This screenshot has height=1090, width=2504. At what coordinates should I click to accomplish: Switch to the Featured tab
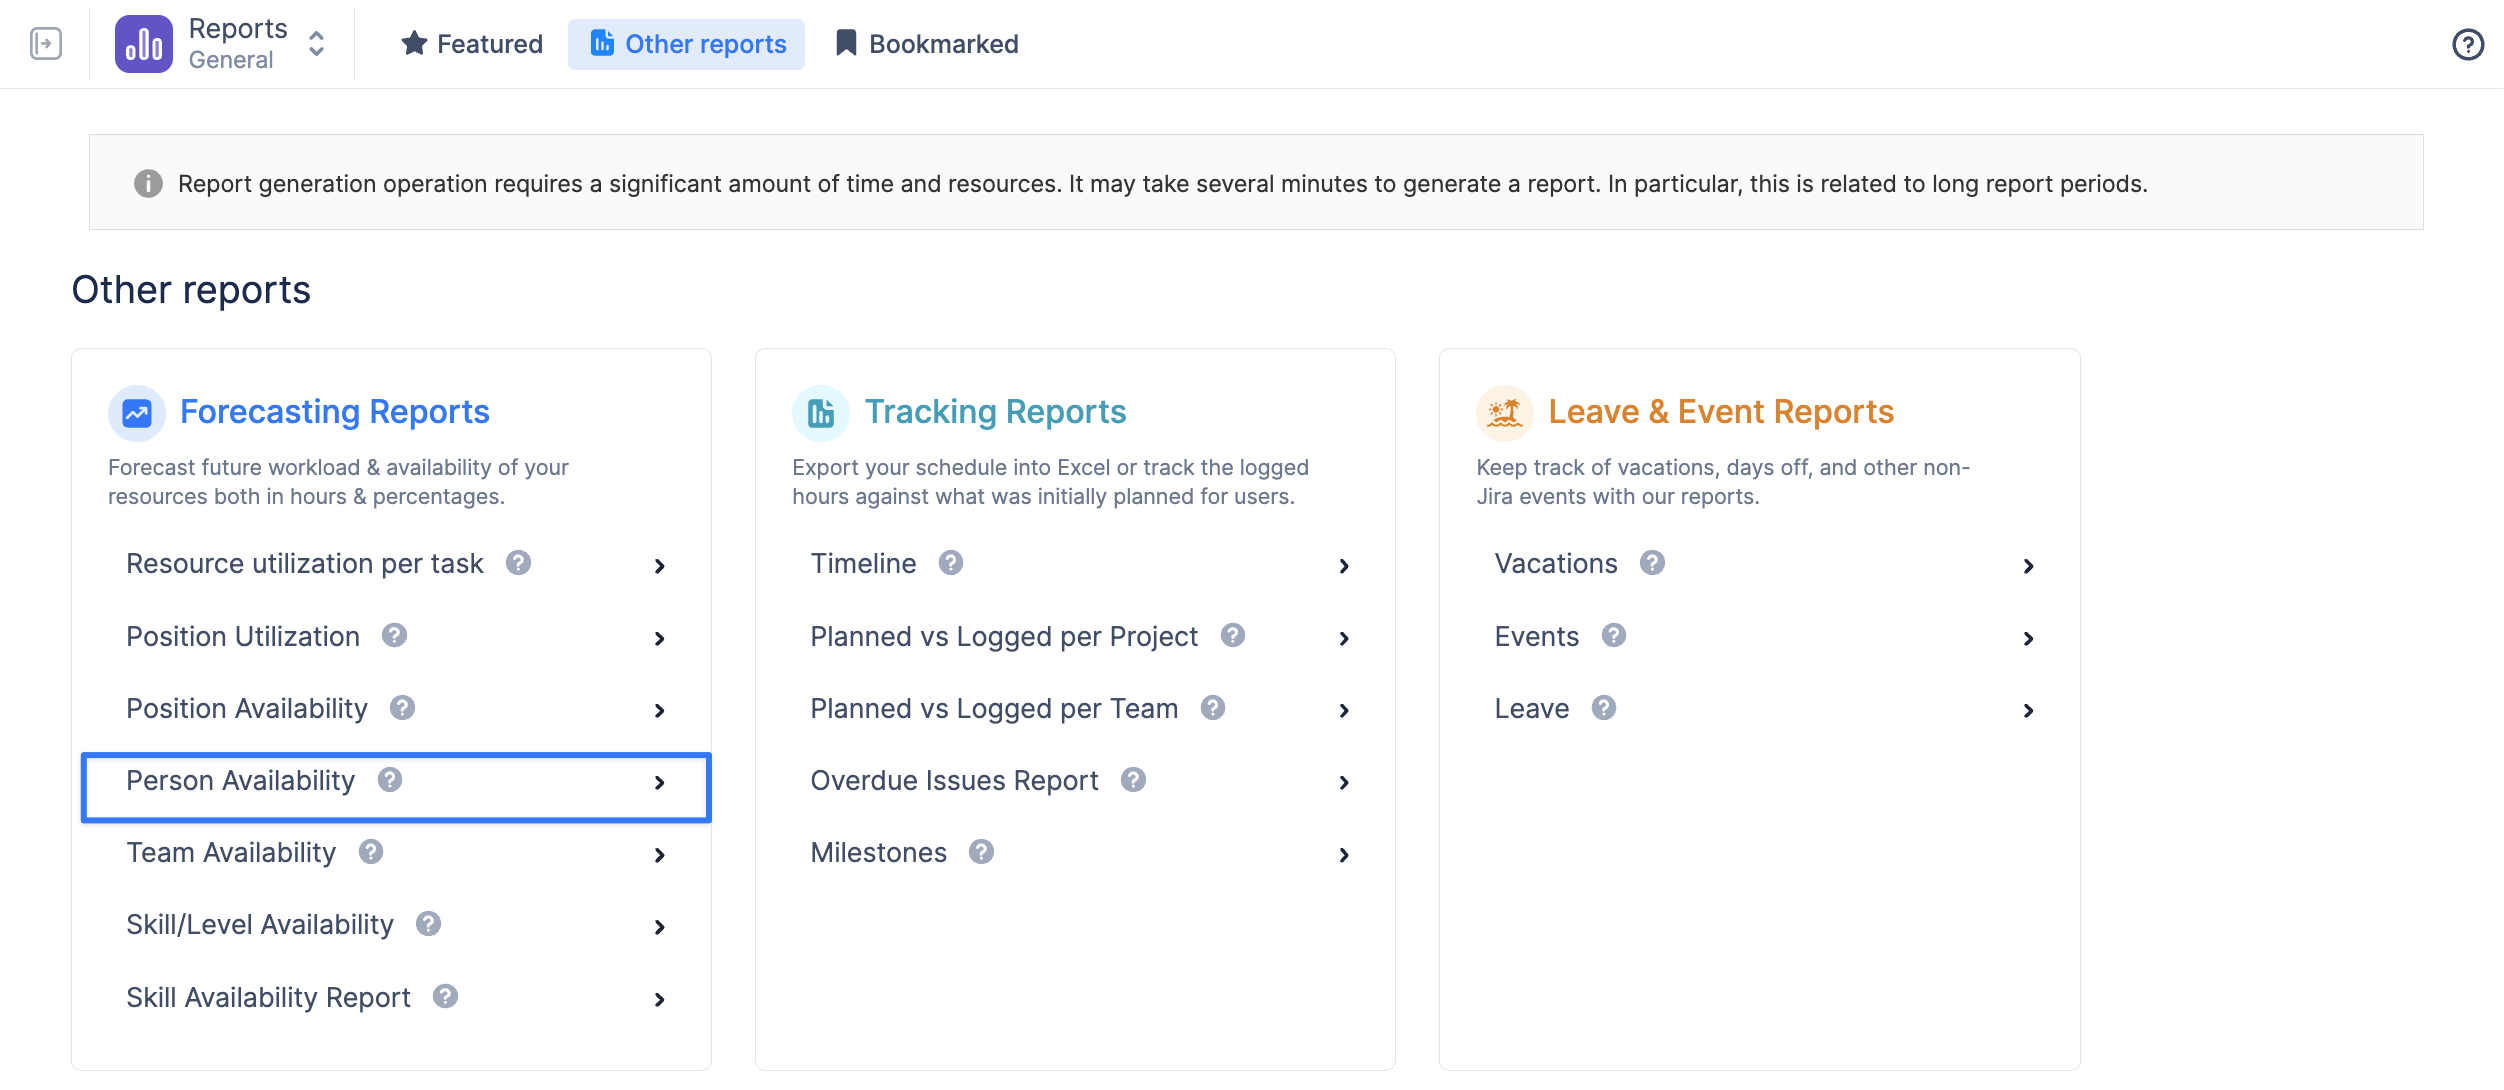point(471,44)
